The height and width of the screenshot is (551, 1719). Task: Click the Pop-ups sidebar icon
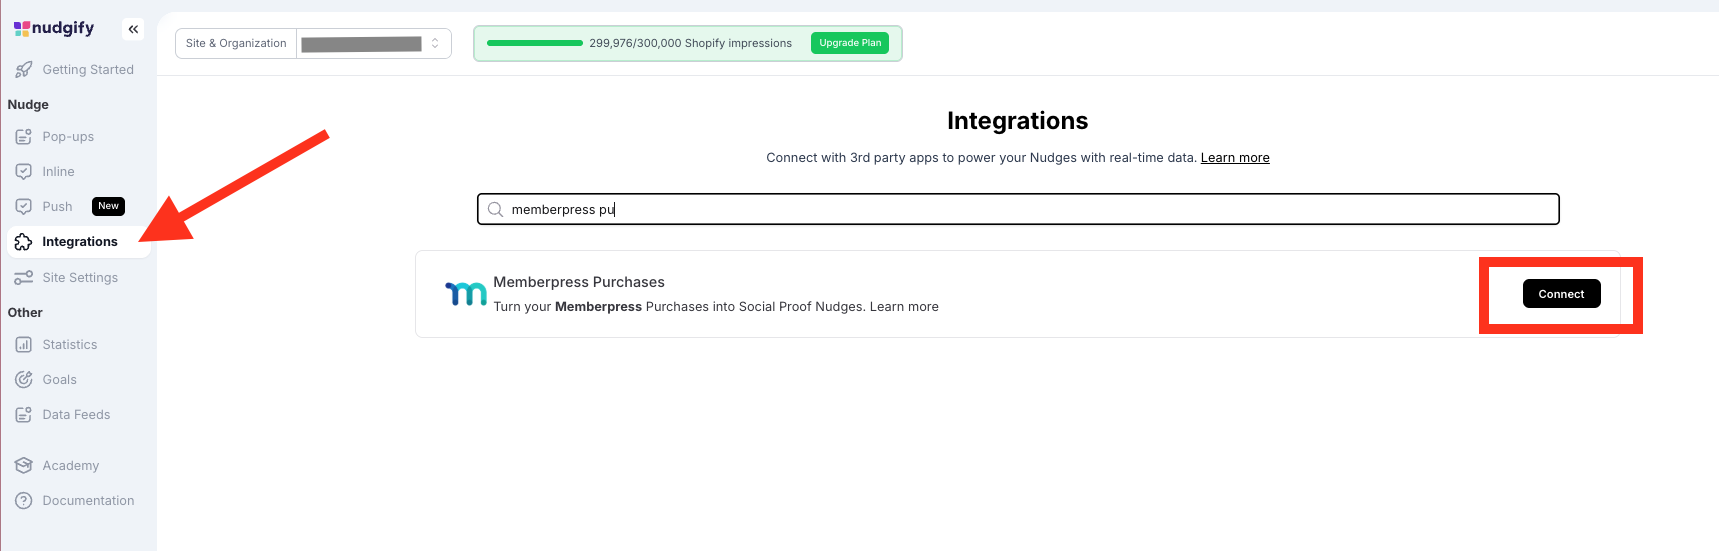click(24, 137)
